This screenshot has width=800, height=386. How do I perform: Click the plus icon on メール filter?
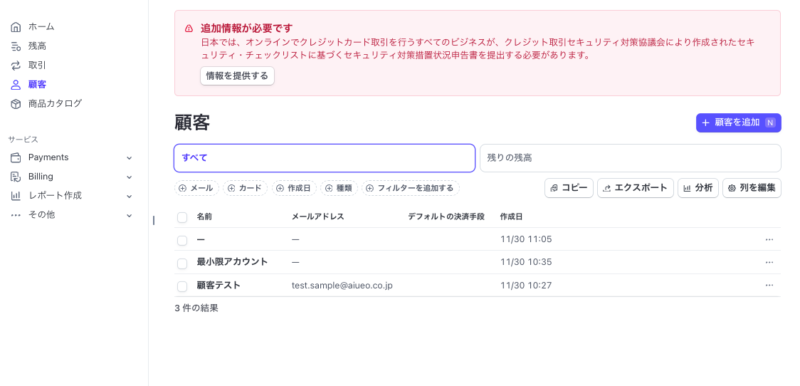pos(183,188)
